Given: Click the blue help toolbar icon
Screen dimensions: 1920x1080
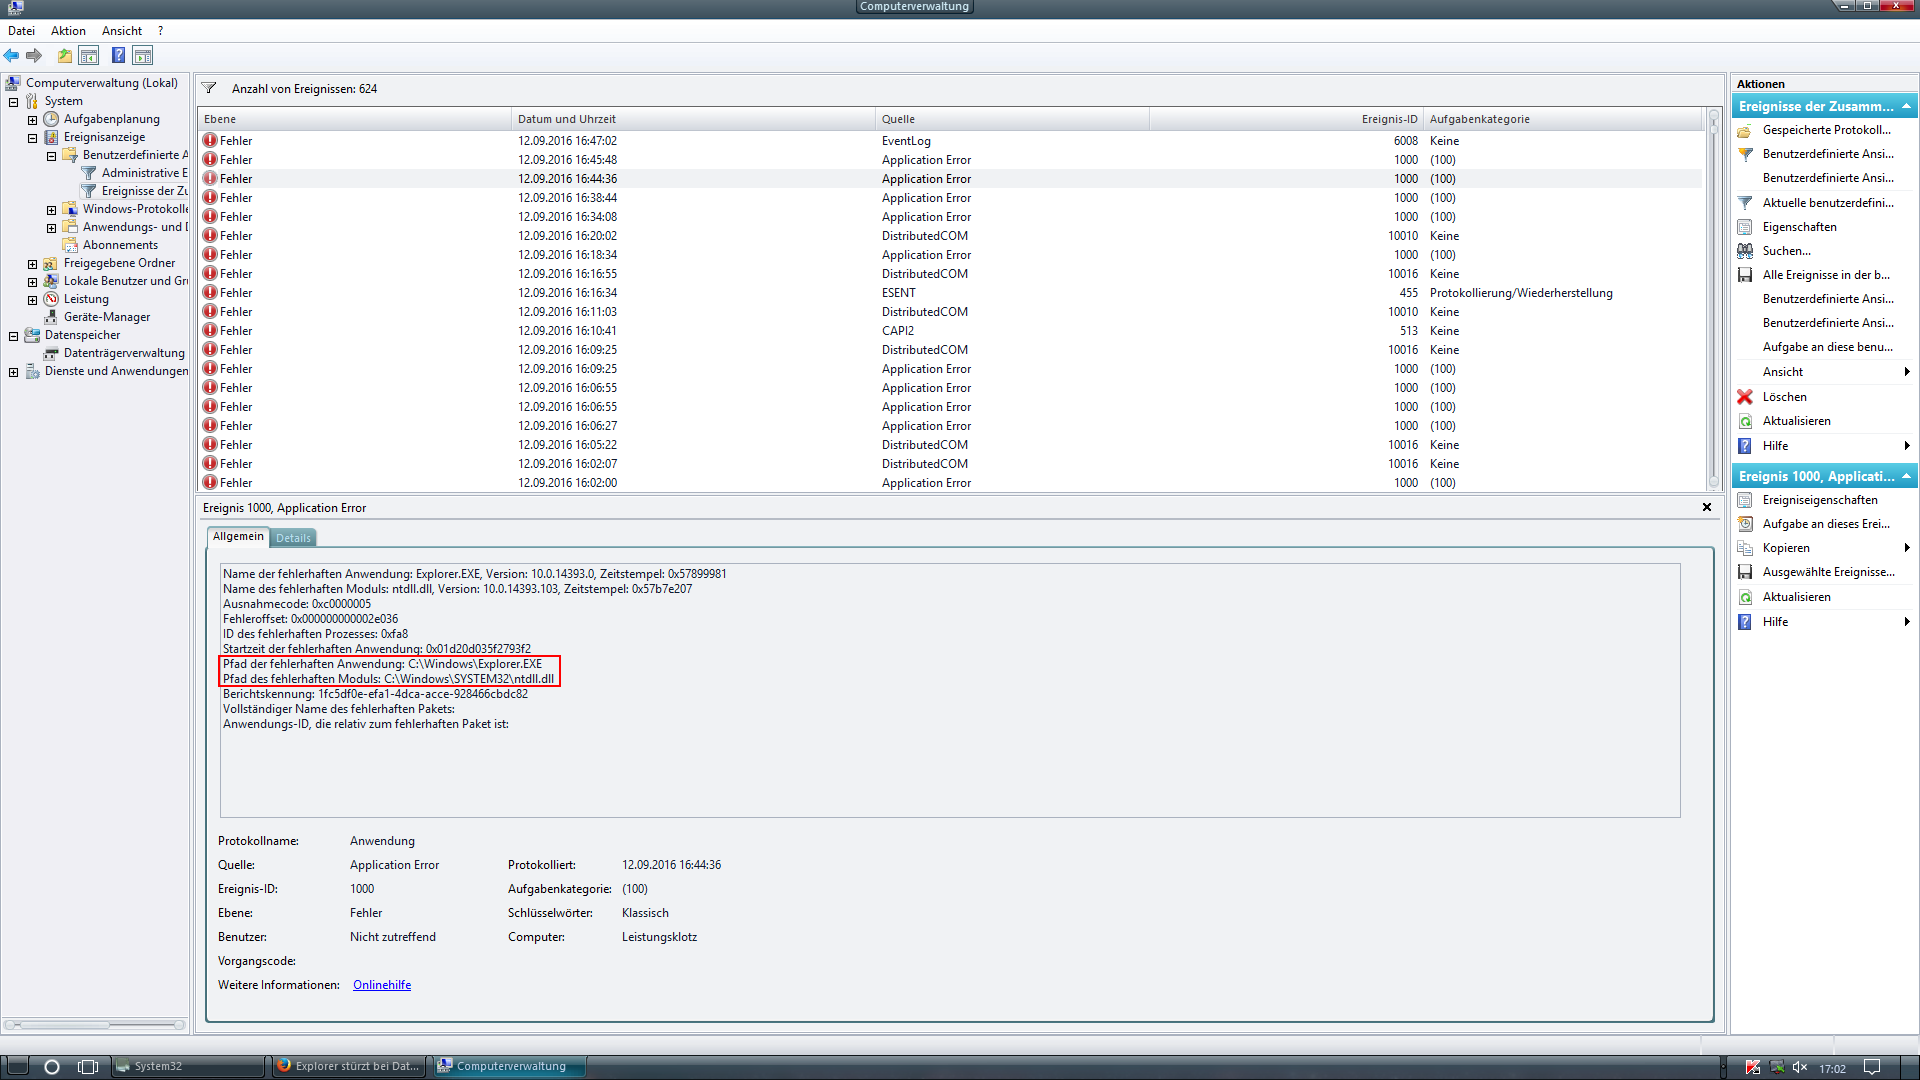Looking at the screenshot, I should coord(118,56).
